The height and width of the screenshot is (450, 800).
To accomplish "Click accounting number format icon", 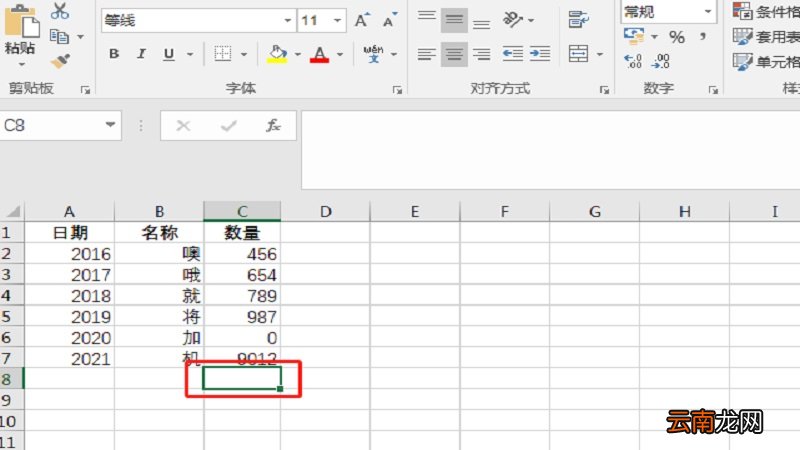I will click(x=634, y=36).
